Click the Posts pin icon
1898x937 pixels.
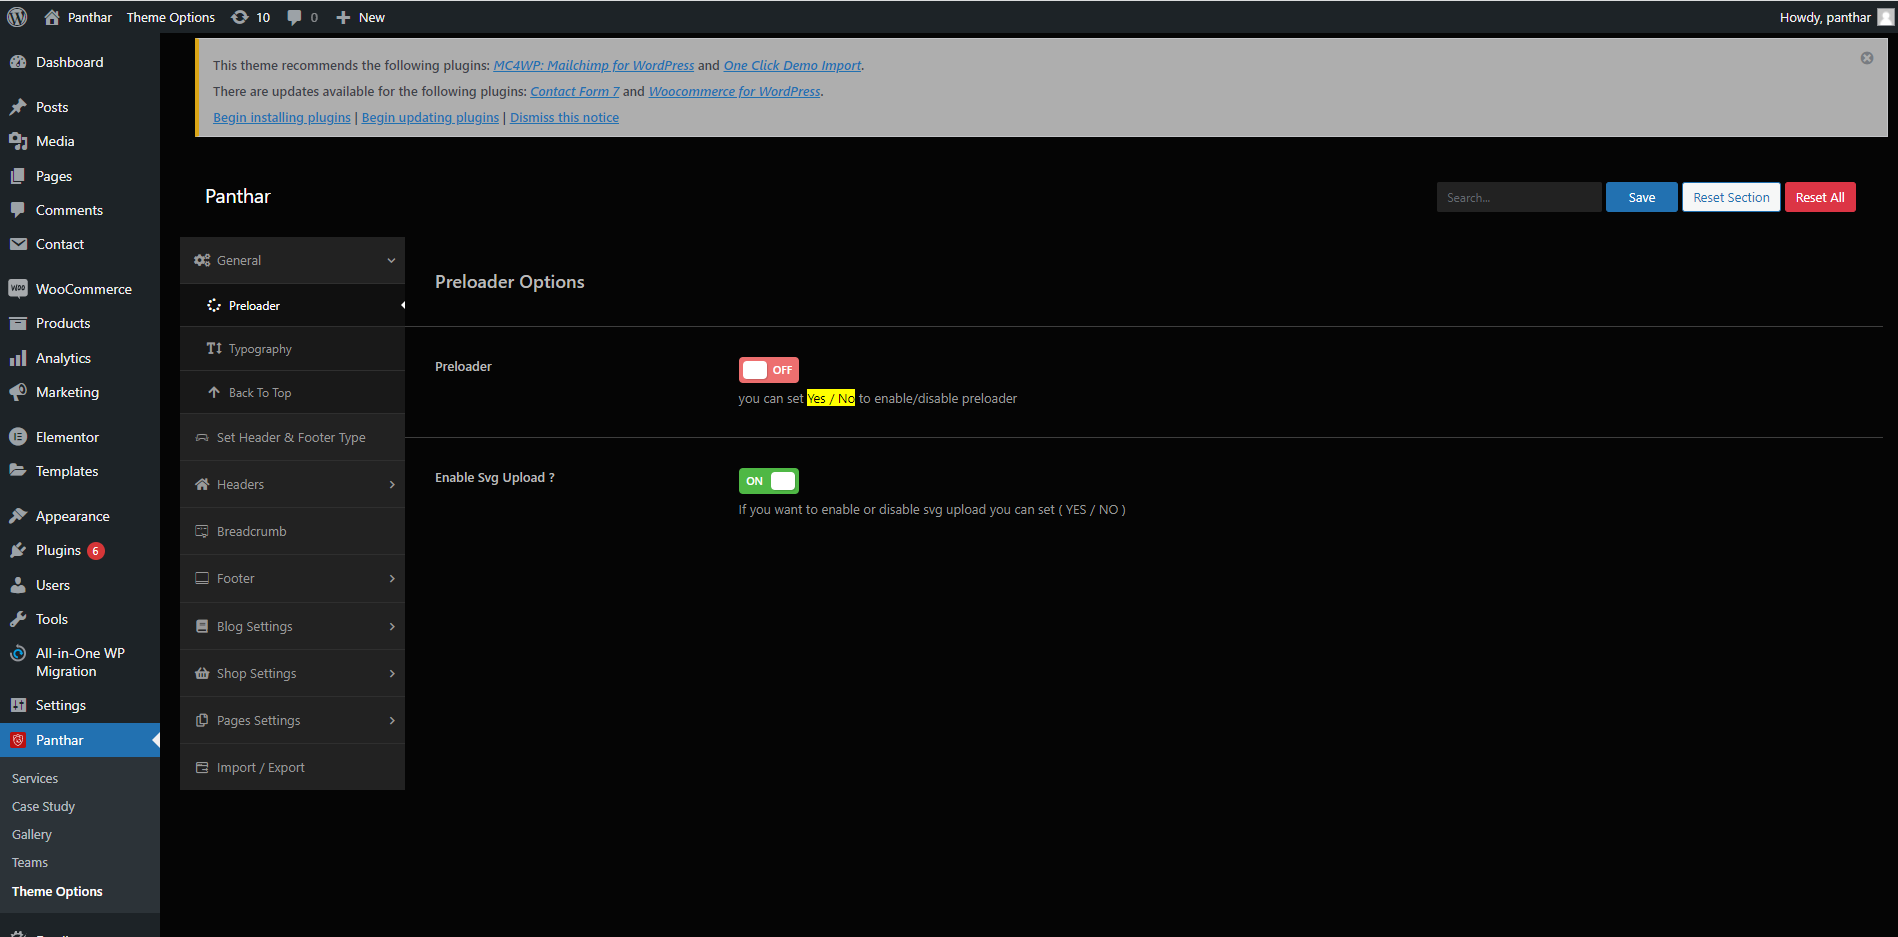pos(18,107)
